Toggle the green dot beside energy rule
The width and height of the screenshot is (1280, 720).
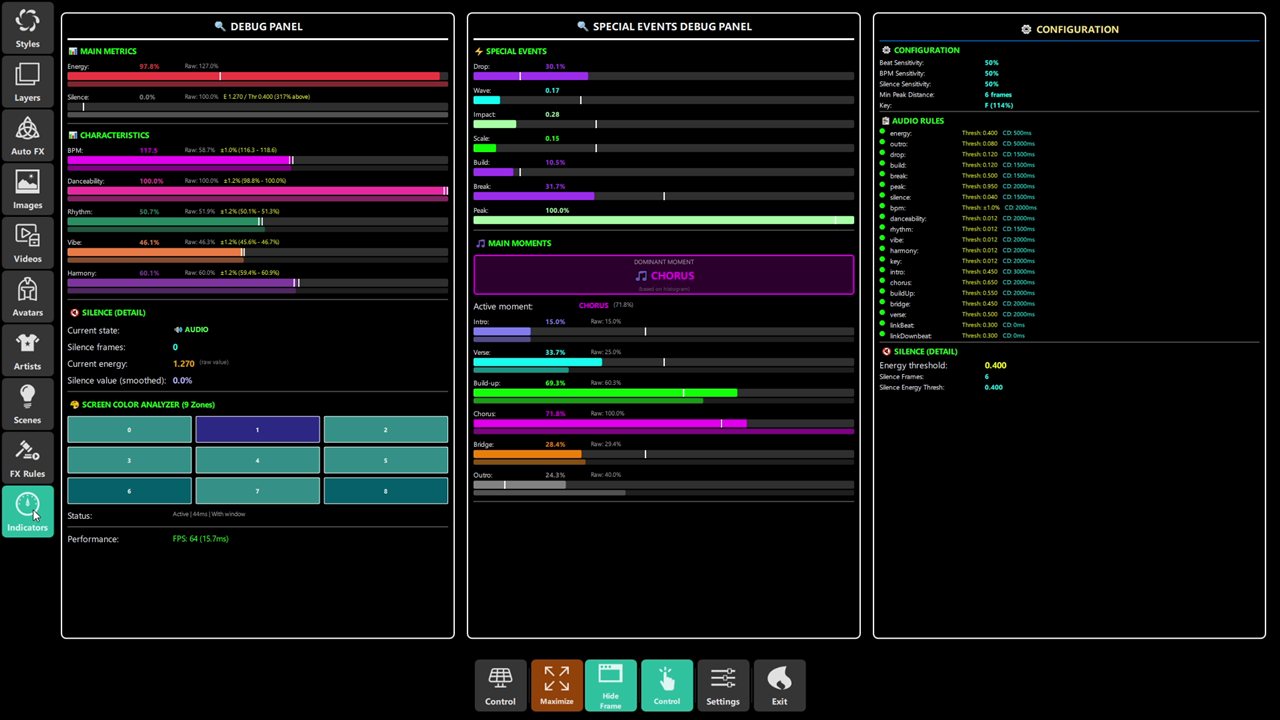[882, 132]
